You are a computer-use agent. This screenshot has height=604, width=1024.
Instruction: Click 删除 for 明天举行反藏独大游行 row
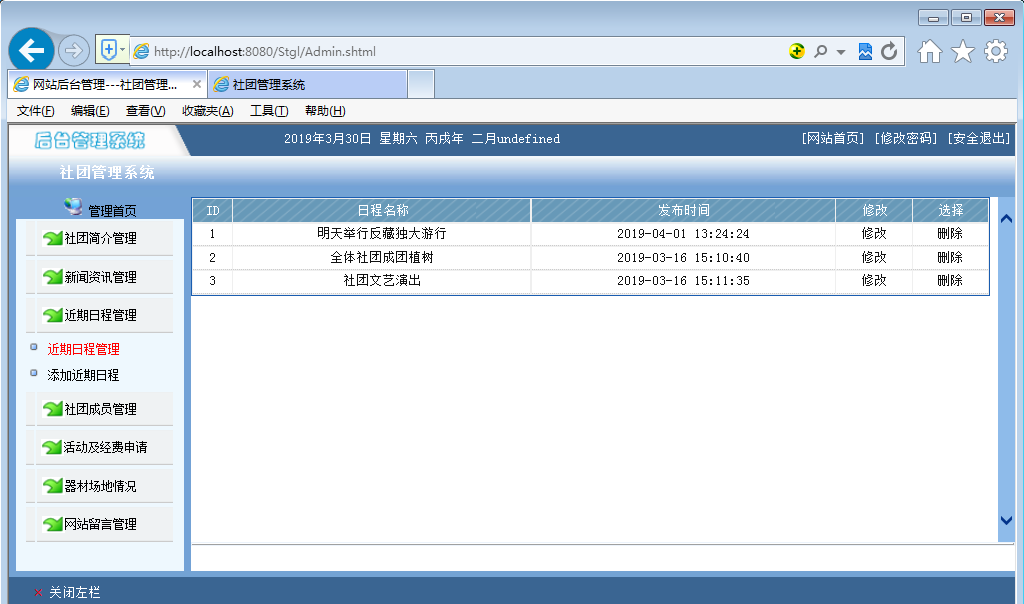click(x=950, y=233)
